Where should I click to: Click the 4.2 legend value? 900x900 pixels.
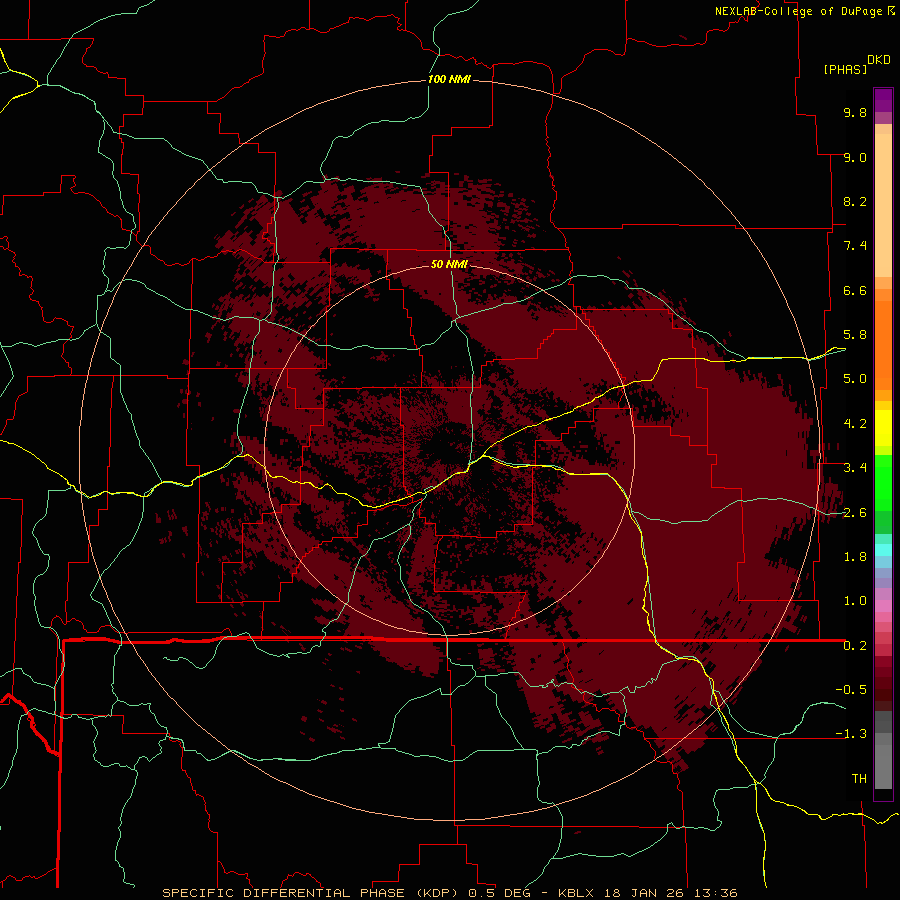point(855,424)
